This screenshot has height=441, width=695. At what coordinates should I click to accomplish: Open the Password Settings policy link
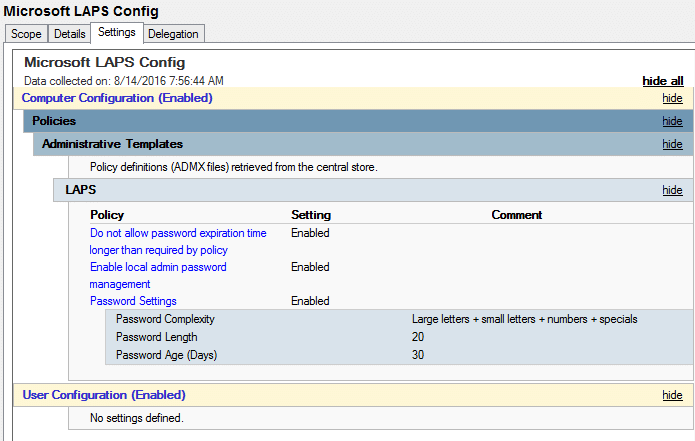(133, 301)
